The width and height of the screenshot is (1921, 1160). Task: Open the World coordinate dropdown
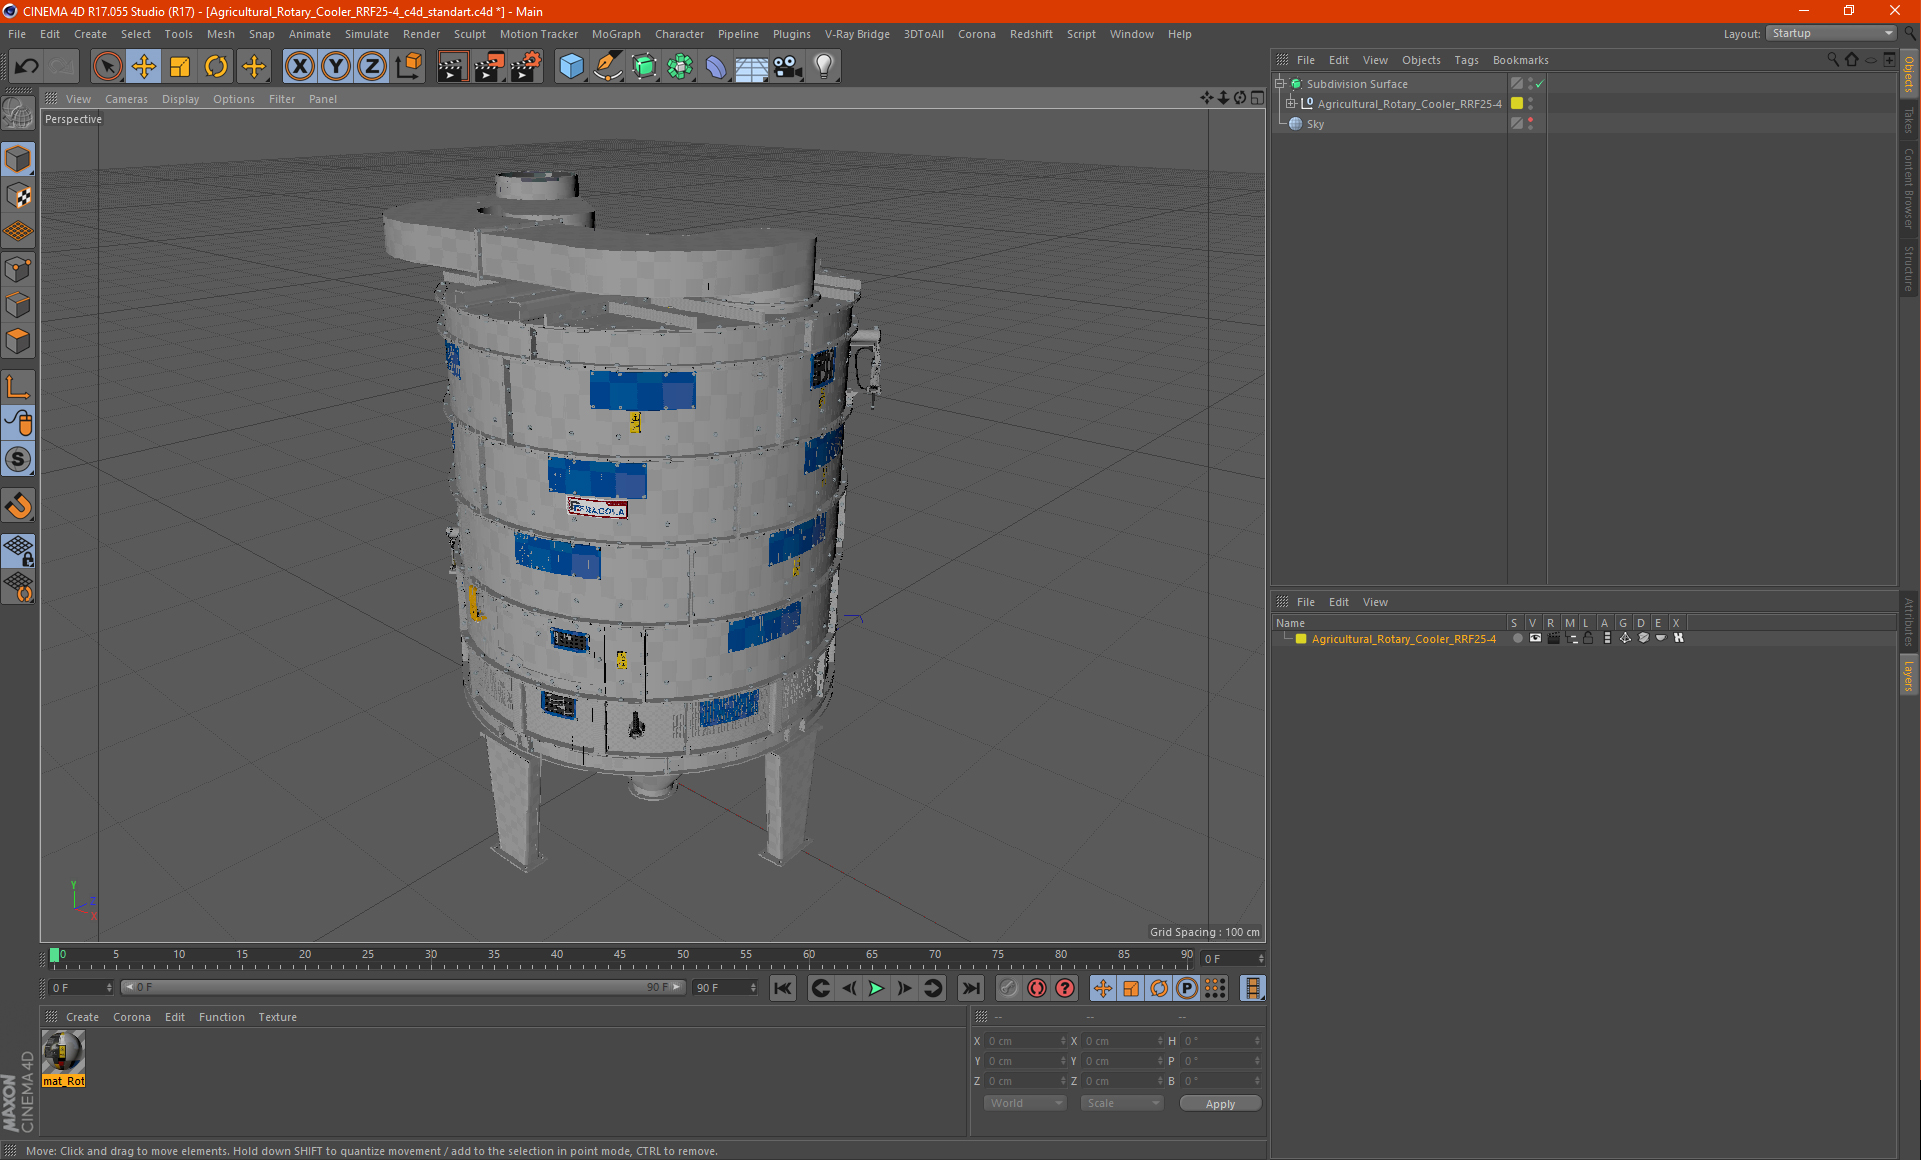pyautogui.click(x=1025, y=1103)
